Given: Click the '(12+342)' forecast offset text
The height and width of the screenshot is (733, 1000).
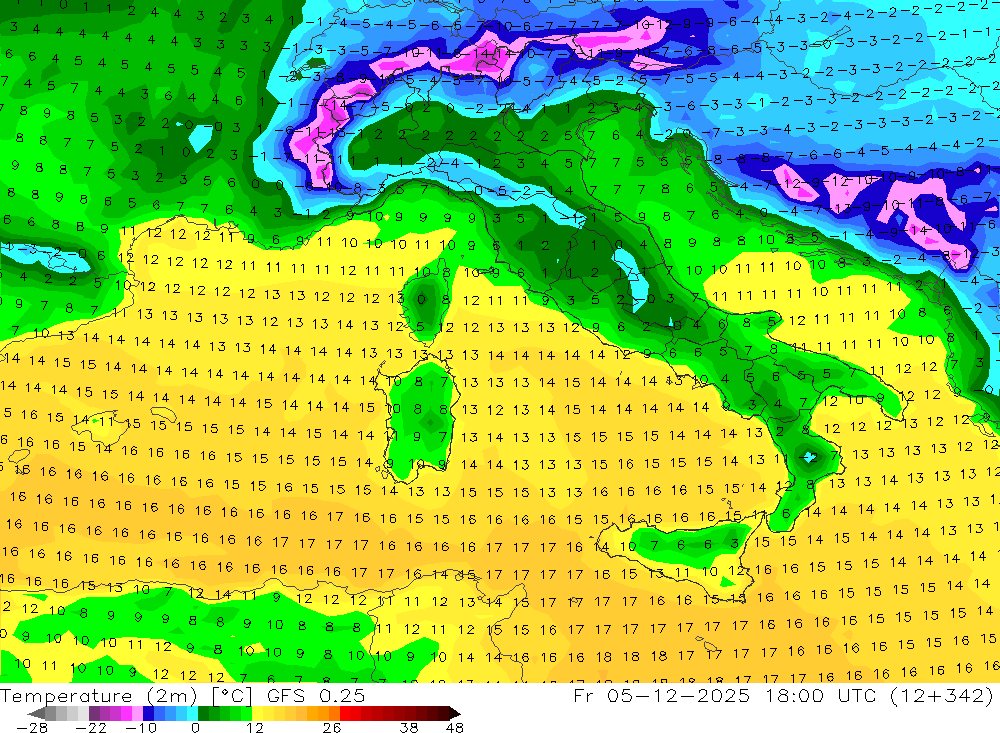Looking at the screenshot, I should [x=944, y=696].
